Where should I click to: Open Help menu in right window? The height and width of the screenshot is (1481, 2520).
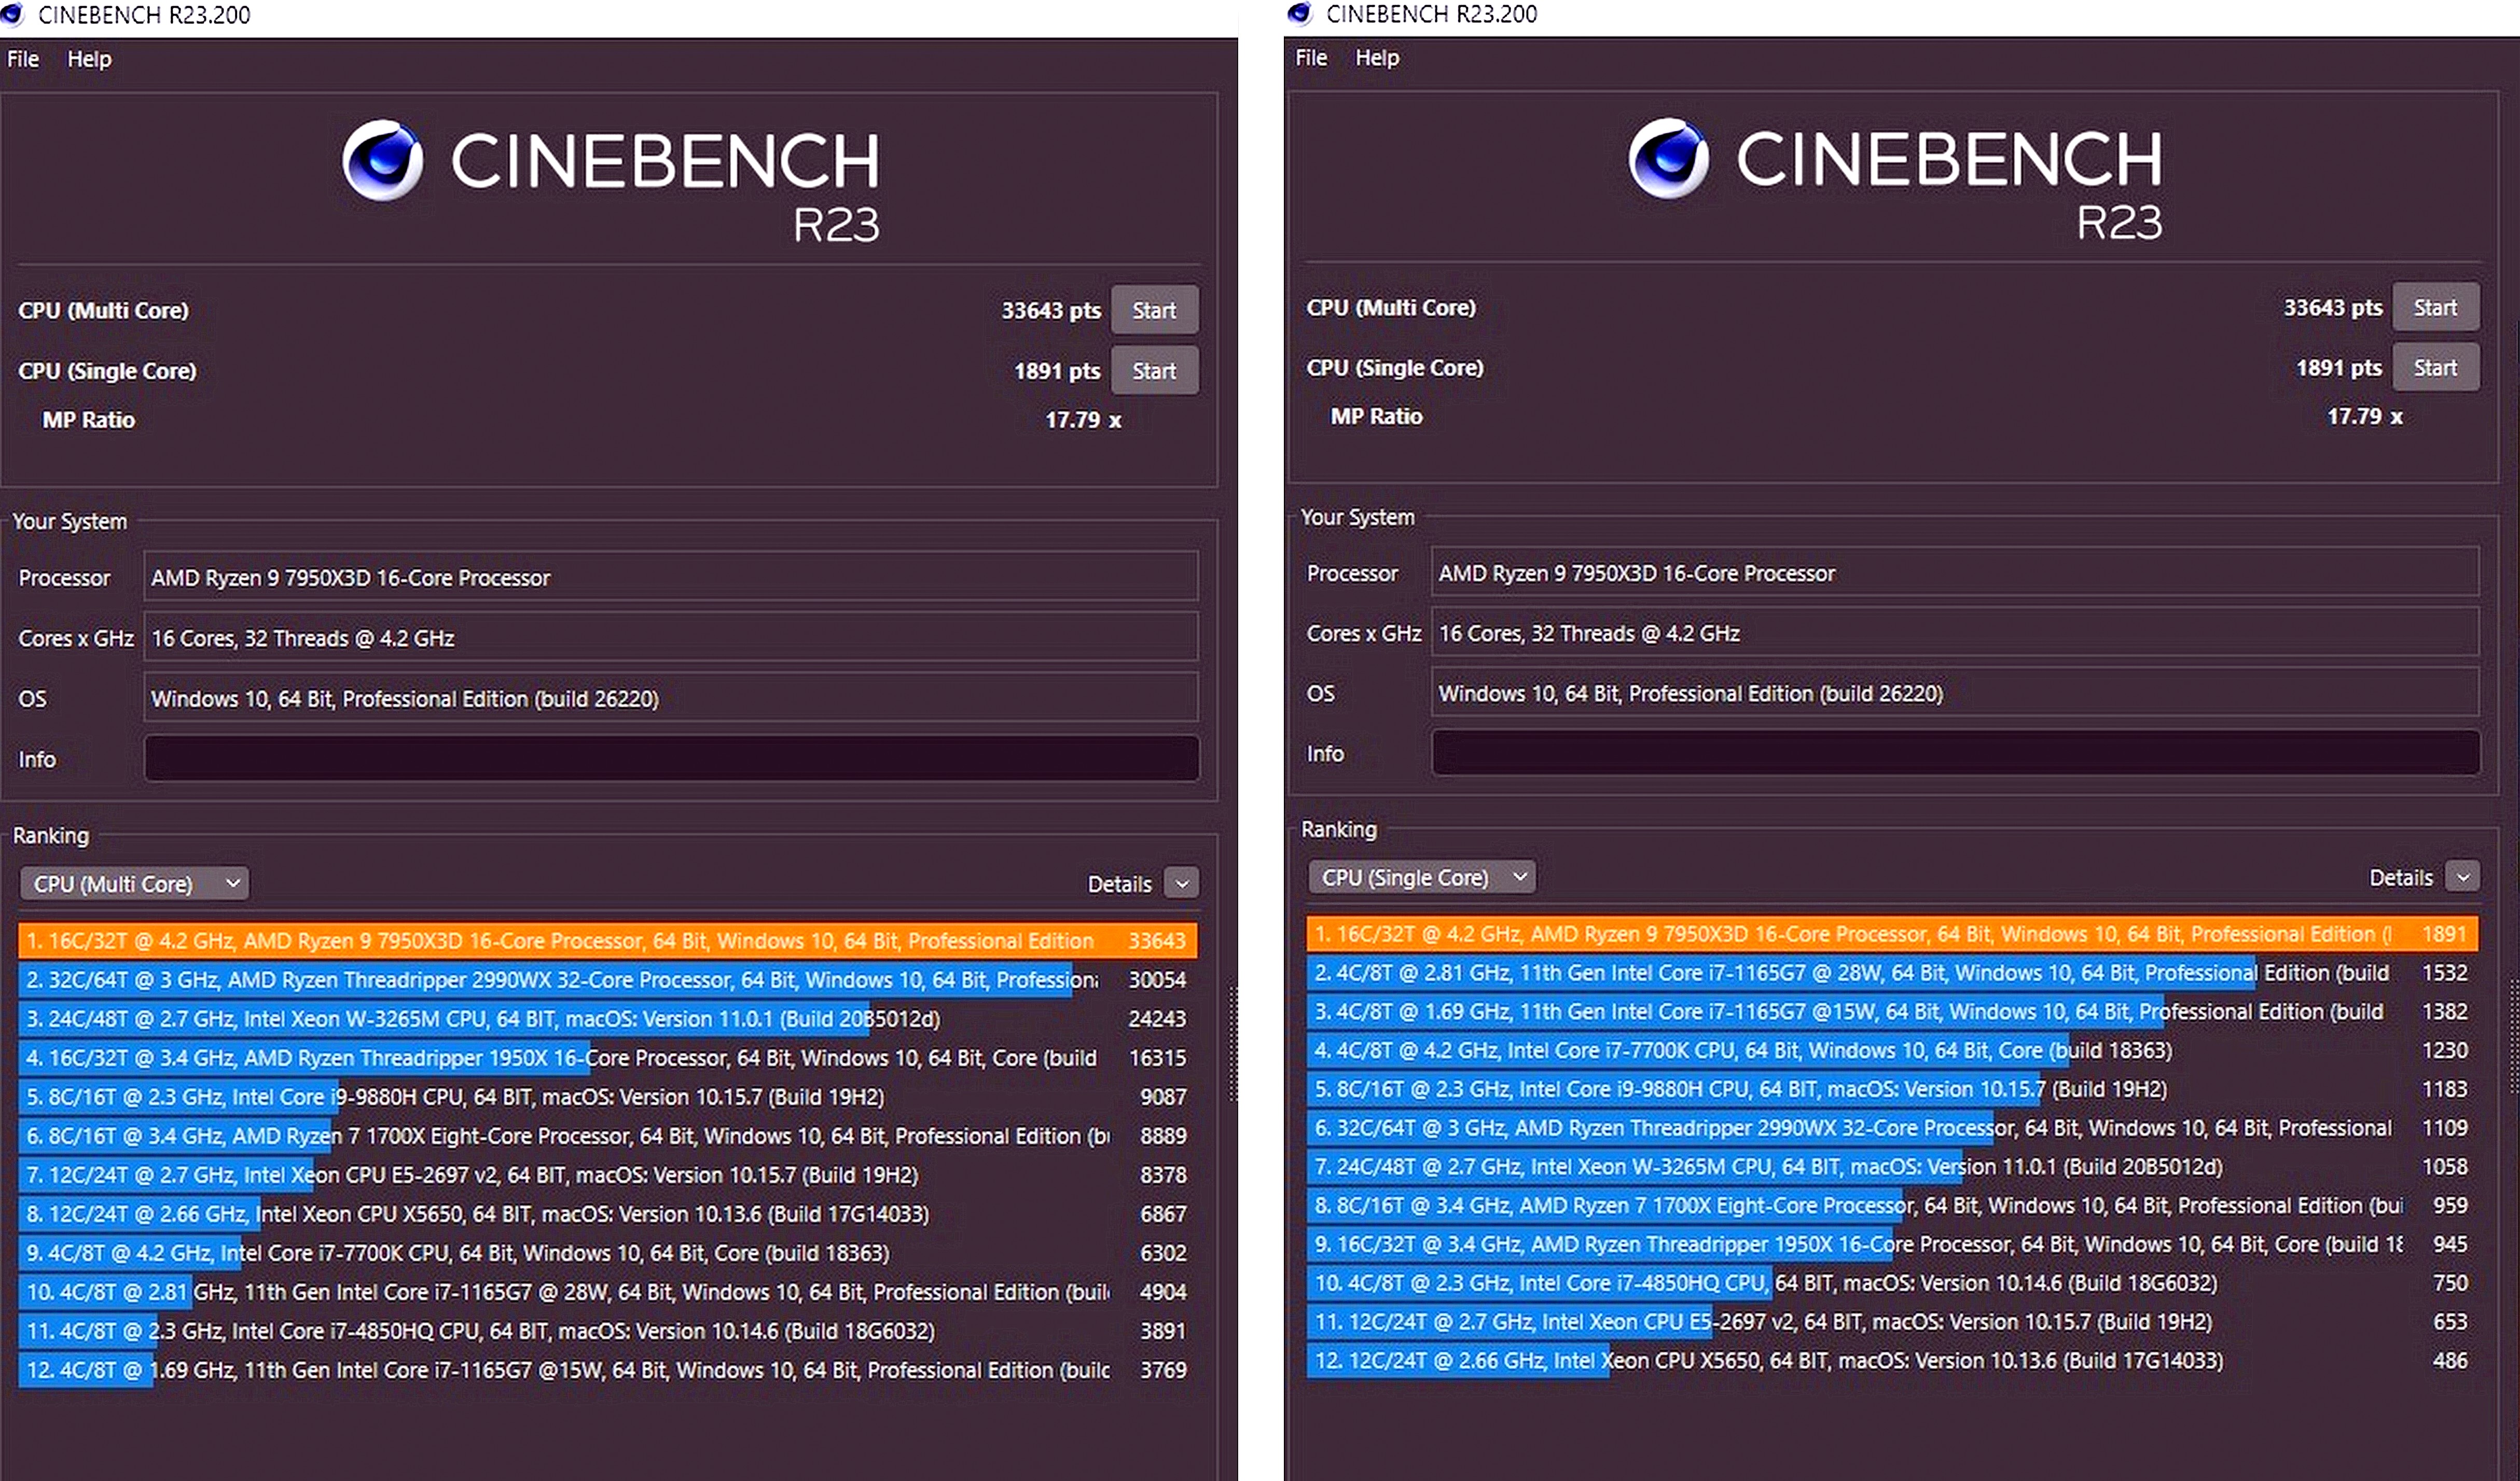tap(1377, 58)
